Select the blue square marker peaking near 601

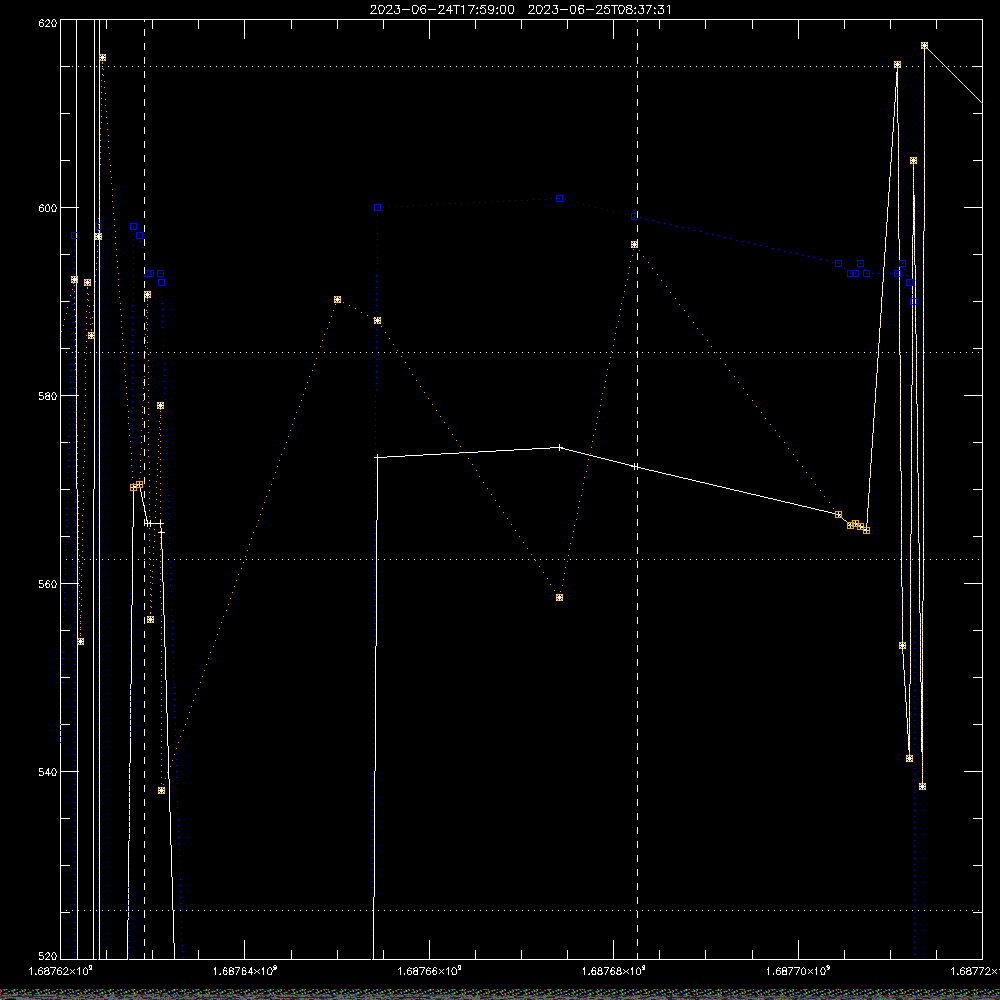pyautogui.click(x=559, y=198)
